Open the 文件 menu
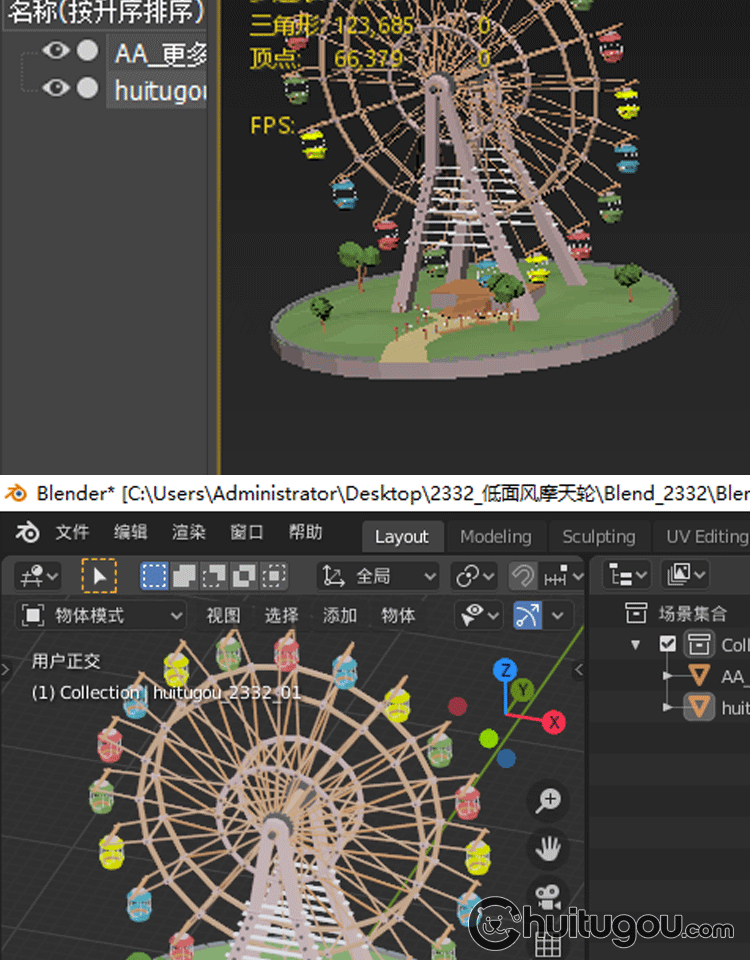 tap(72, 533)
